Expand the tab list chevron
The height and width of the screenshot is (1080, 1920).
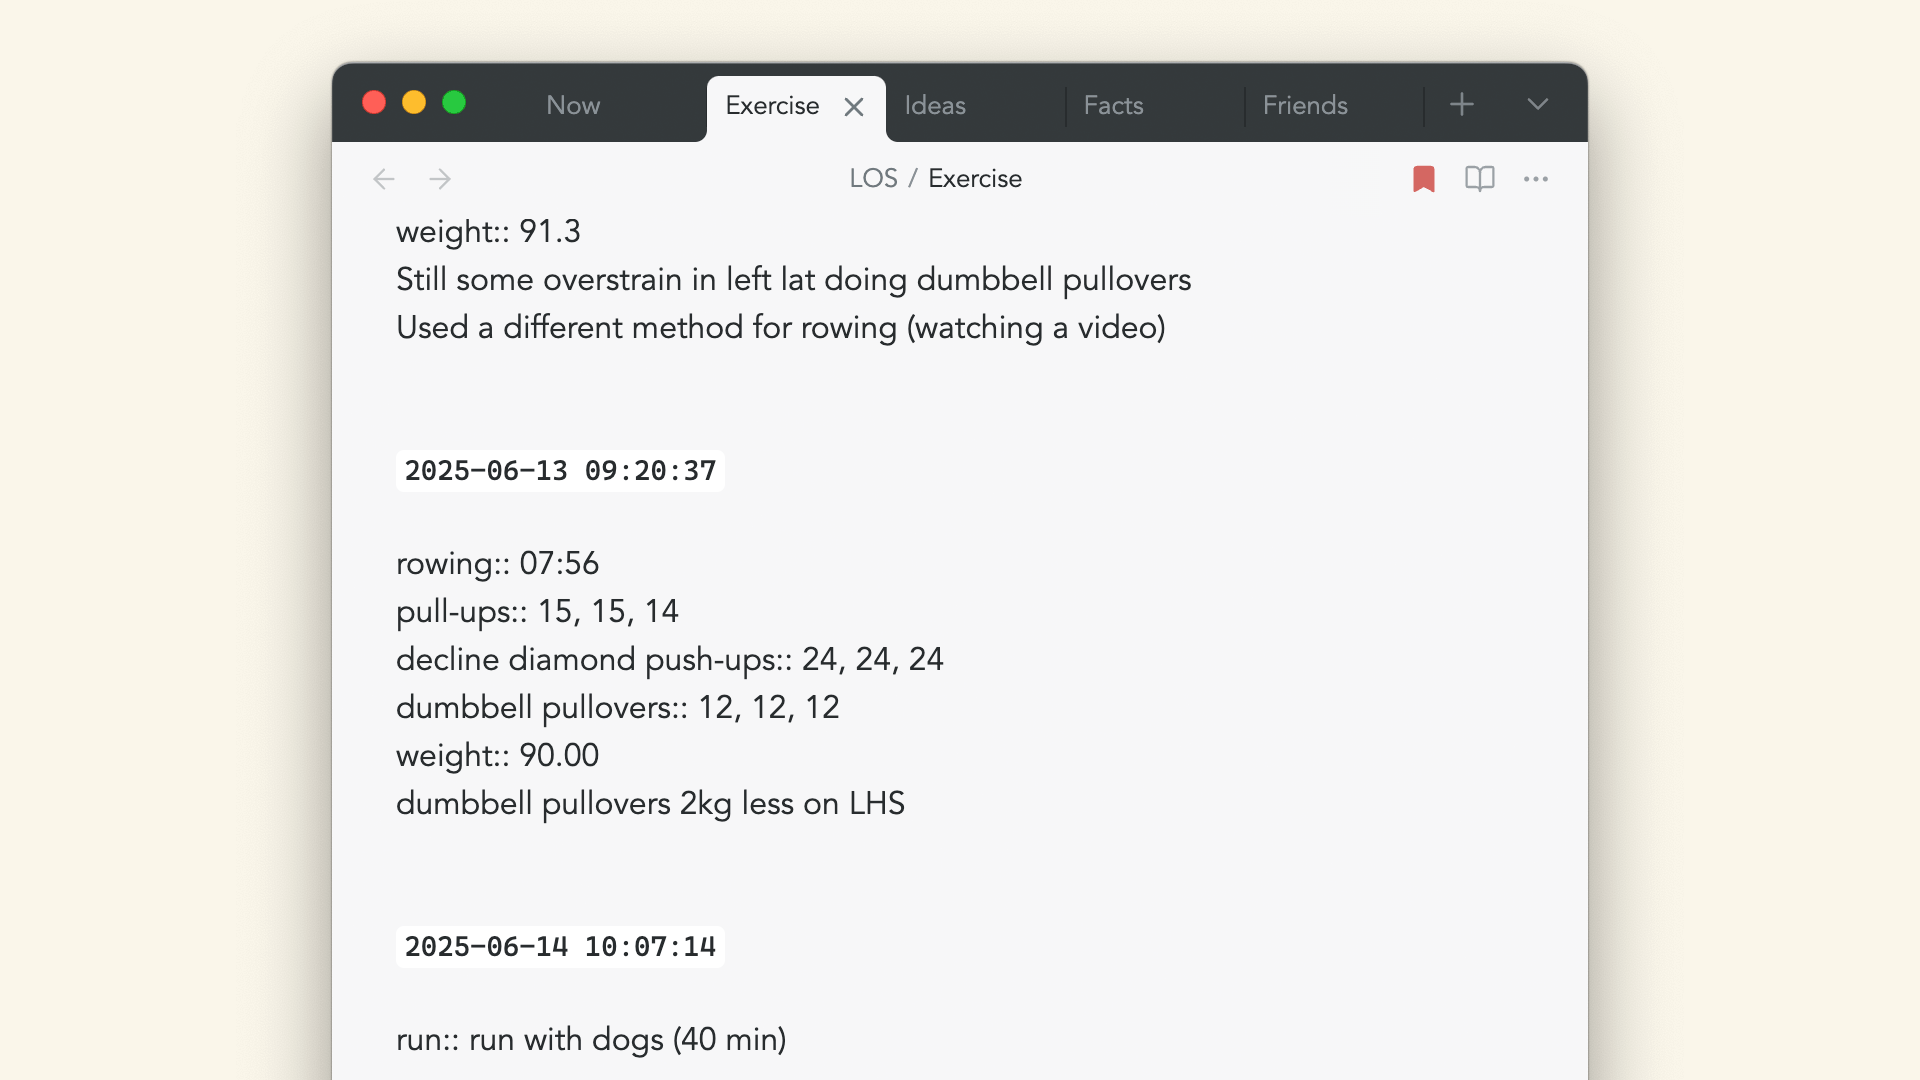pyautogui.click(x=1538, y=104)
